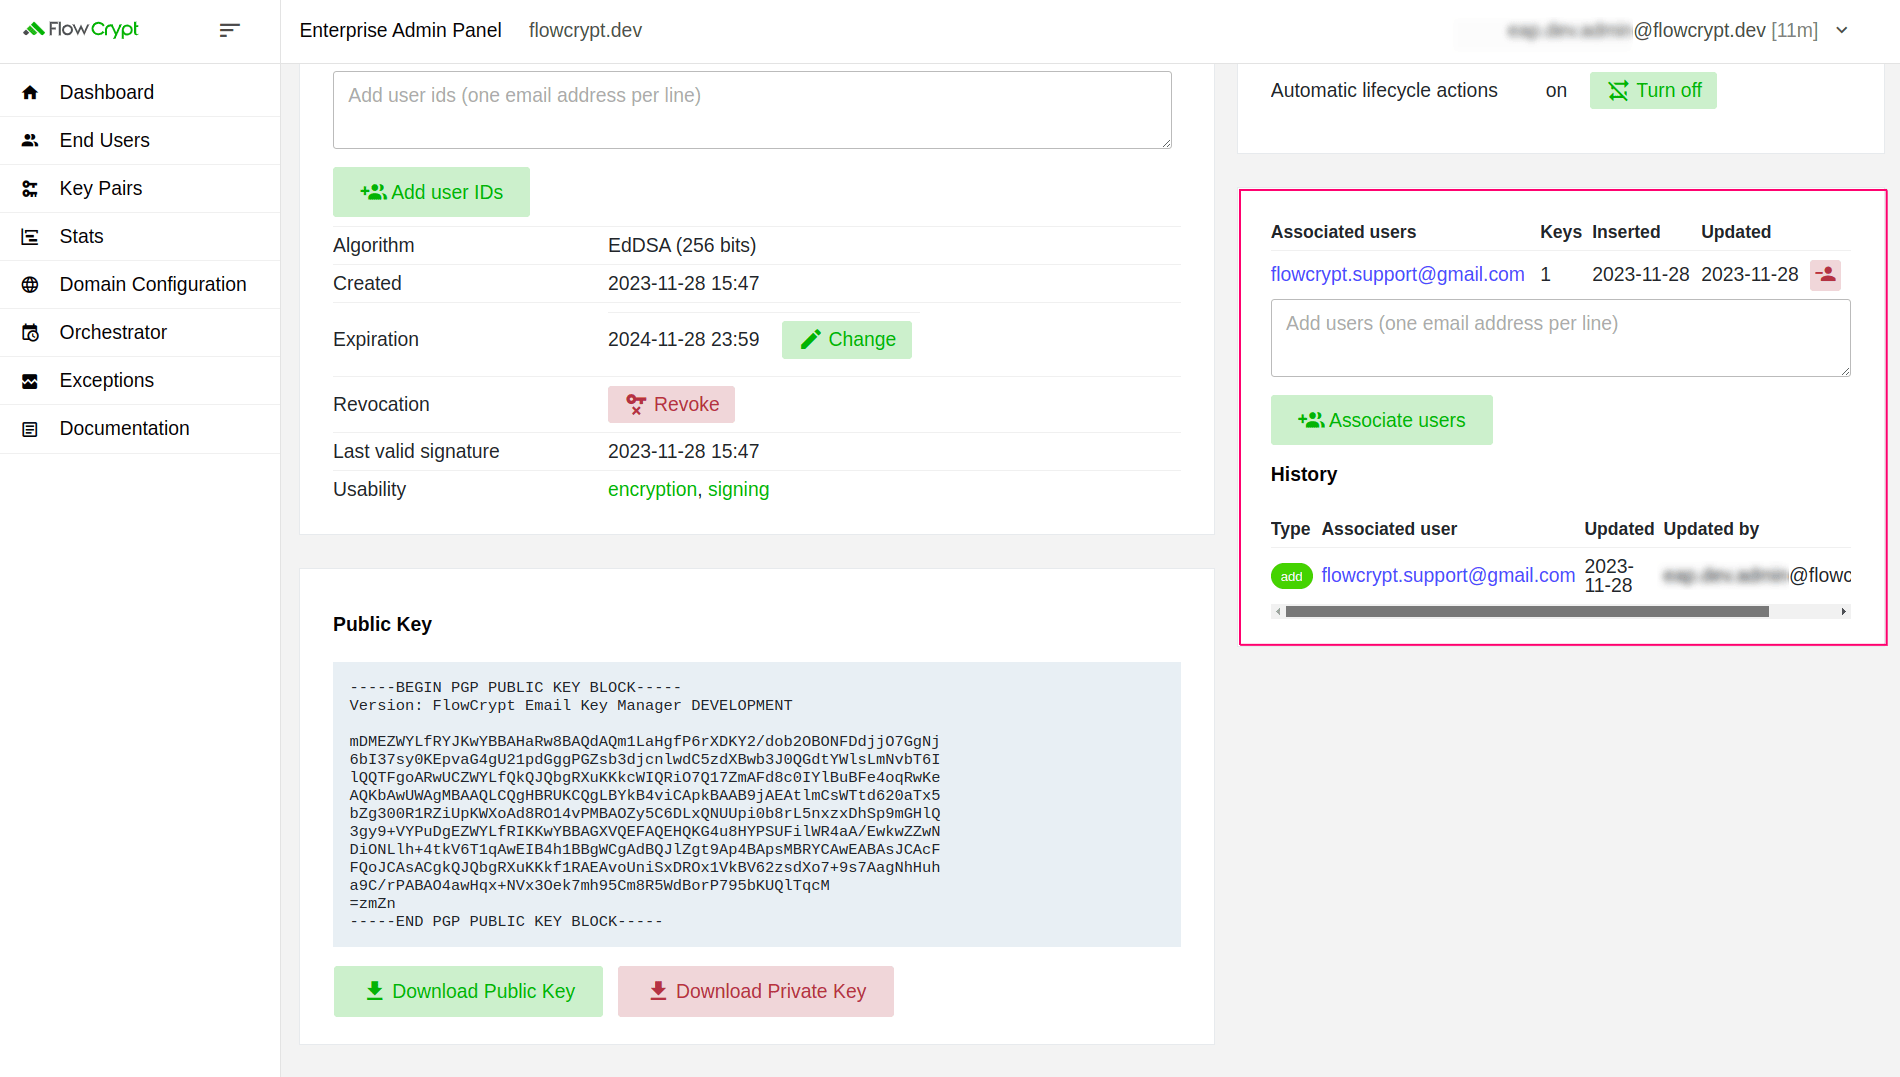Click the Exceptions icon
This screenshot has height=1077, width=1900.
pyautogui.click(x=30, y=380)
